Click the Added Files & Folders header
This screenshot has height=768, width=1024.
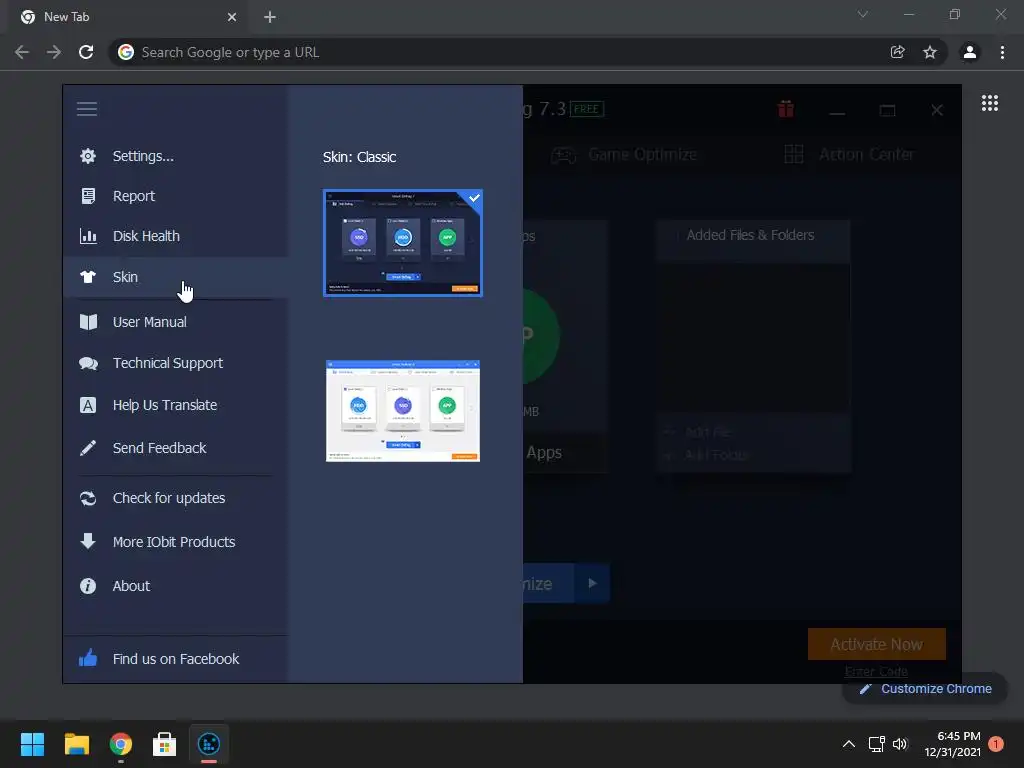tap(750, 235)
